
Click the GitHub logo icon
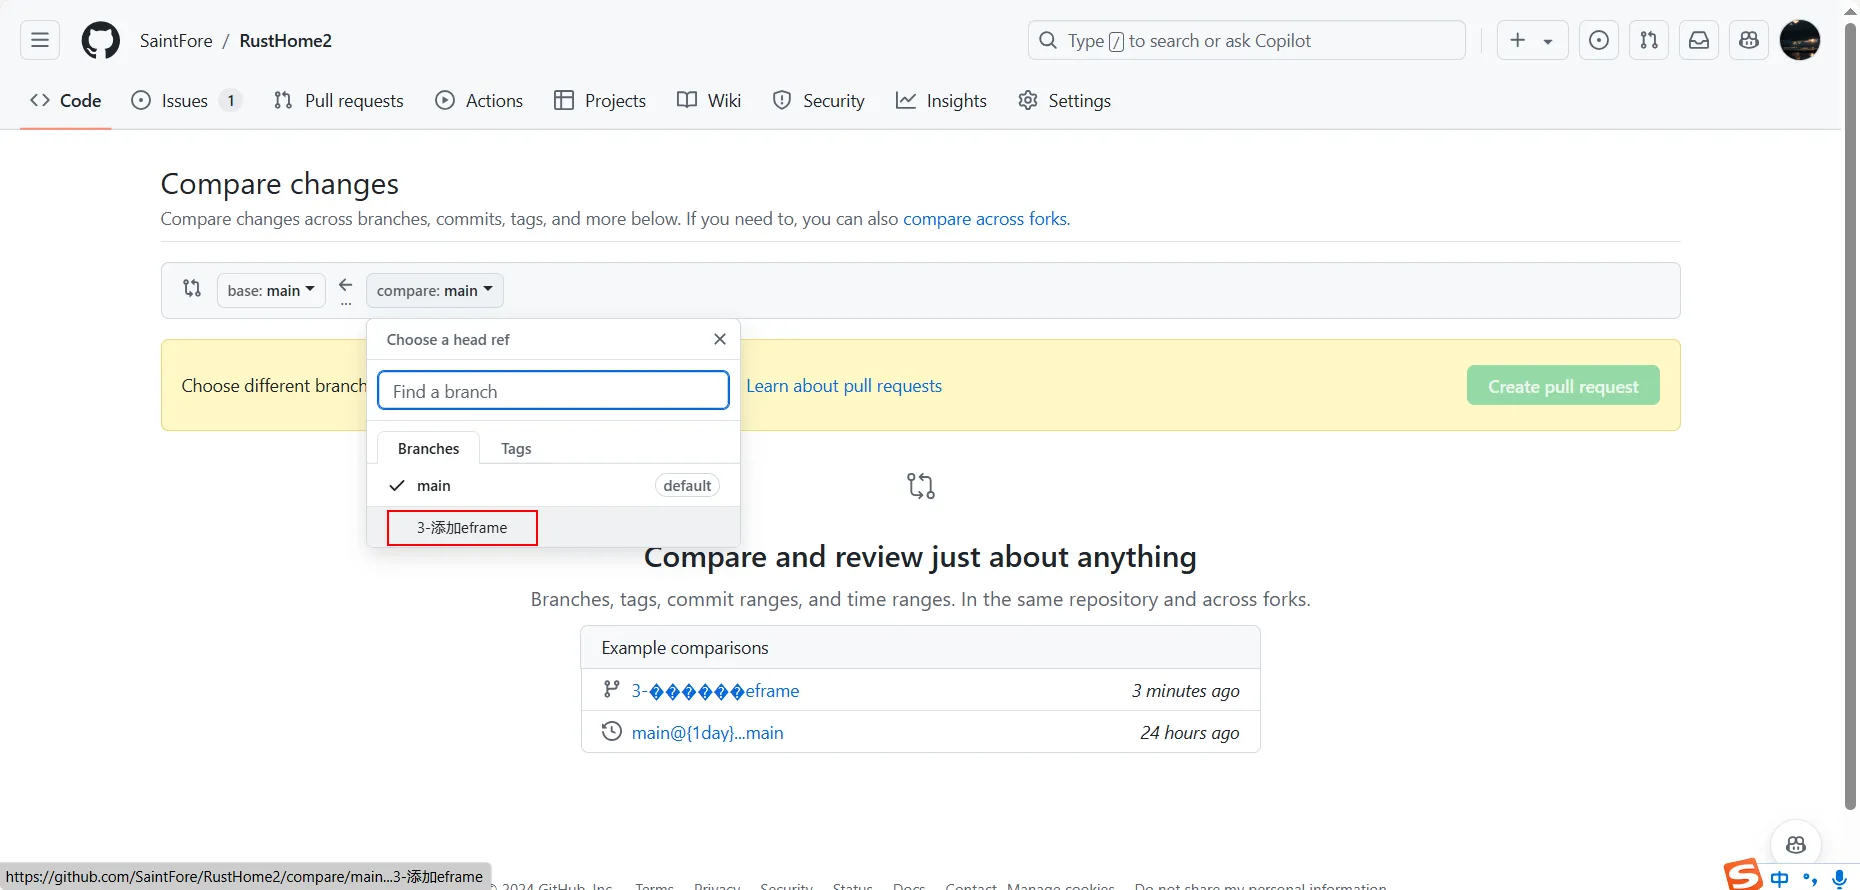[100, 41]
